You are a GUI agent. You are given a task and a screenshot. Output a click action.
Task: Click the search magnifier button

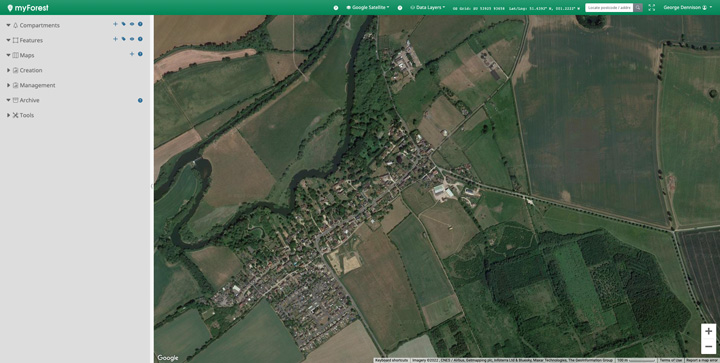coord(638,8)
